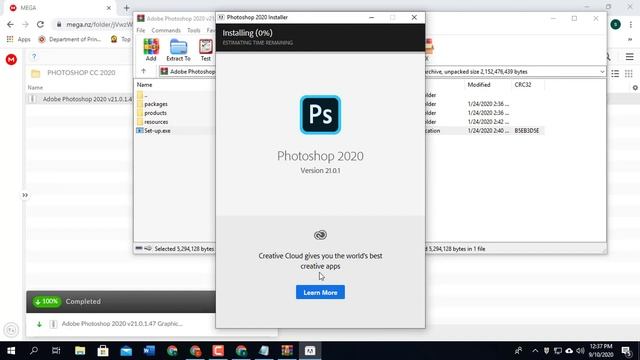Sort WinRAR list by Name column
Viewport: 640px width, 360px height.
click(144, 85)
